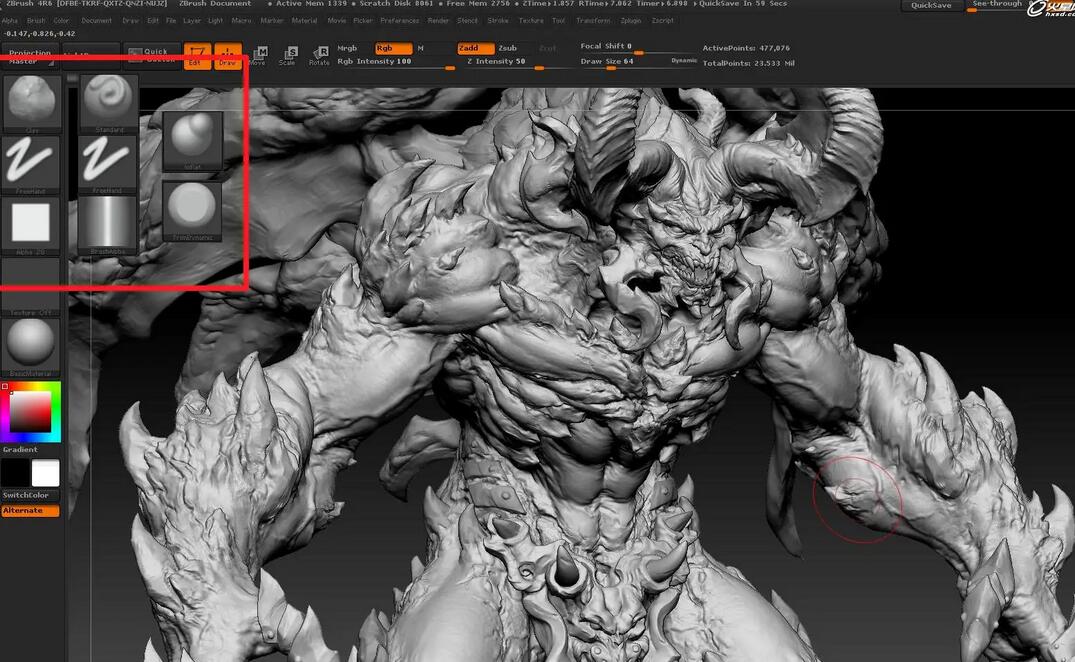Screen dimensions: 1075x662
Task: Open the Layer menu
Action: tap(192, 21)
